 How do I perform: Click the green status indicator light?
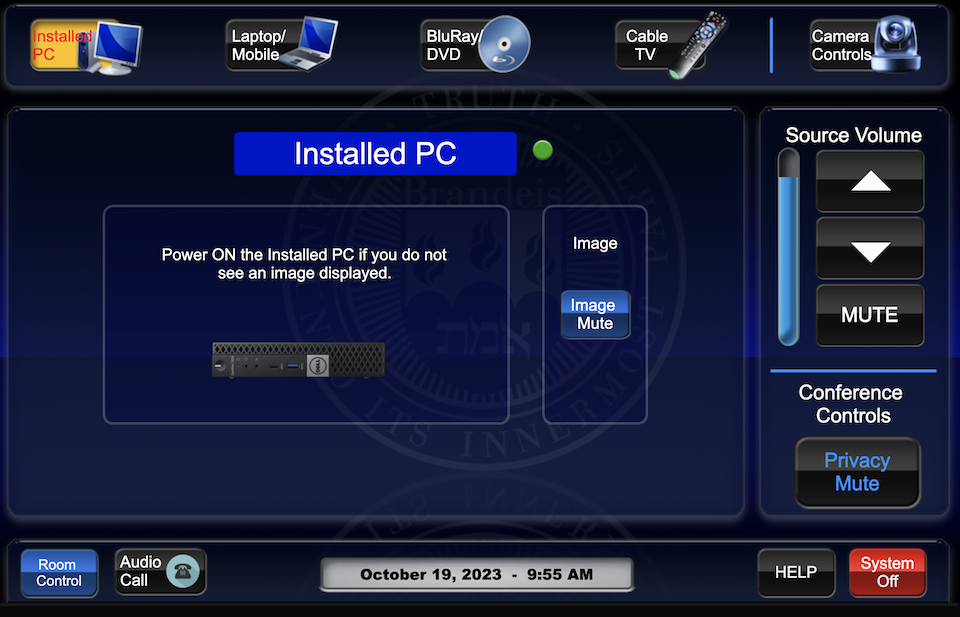[x=542, y=151]
